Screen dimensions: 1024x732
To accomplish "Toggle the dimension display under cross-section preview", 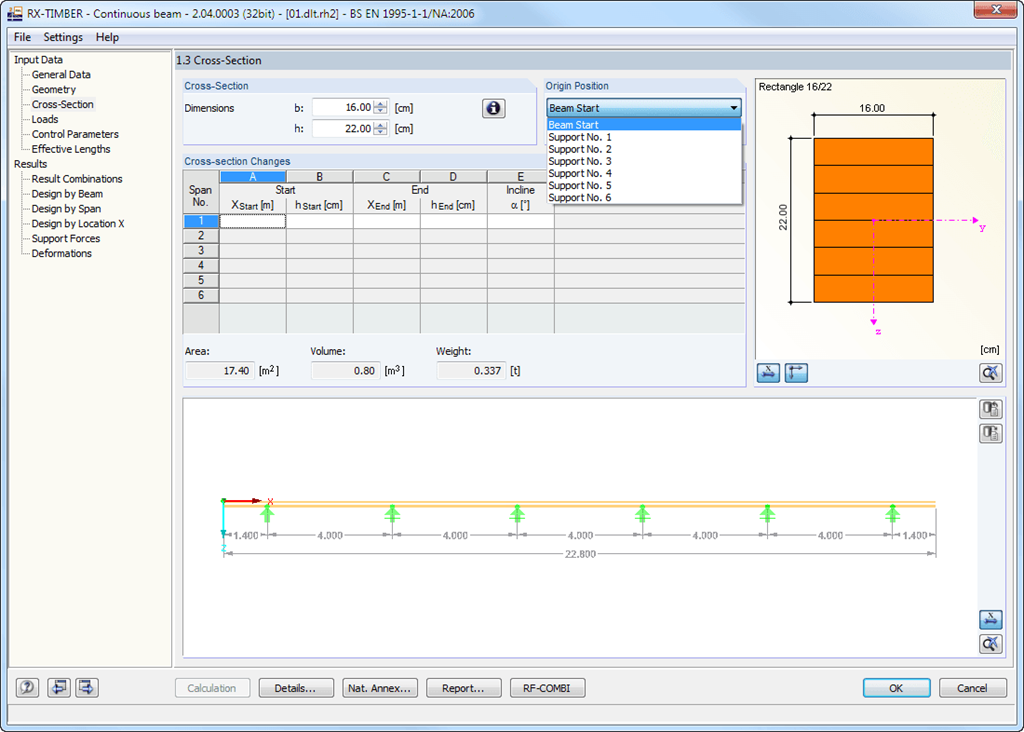I will coord(768,373).
